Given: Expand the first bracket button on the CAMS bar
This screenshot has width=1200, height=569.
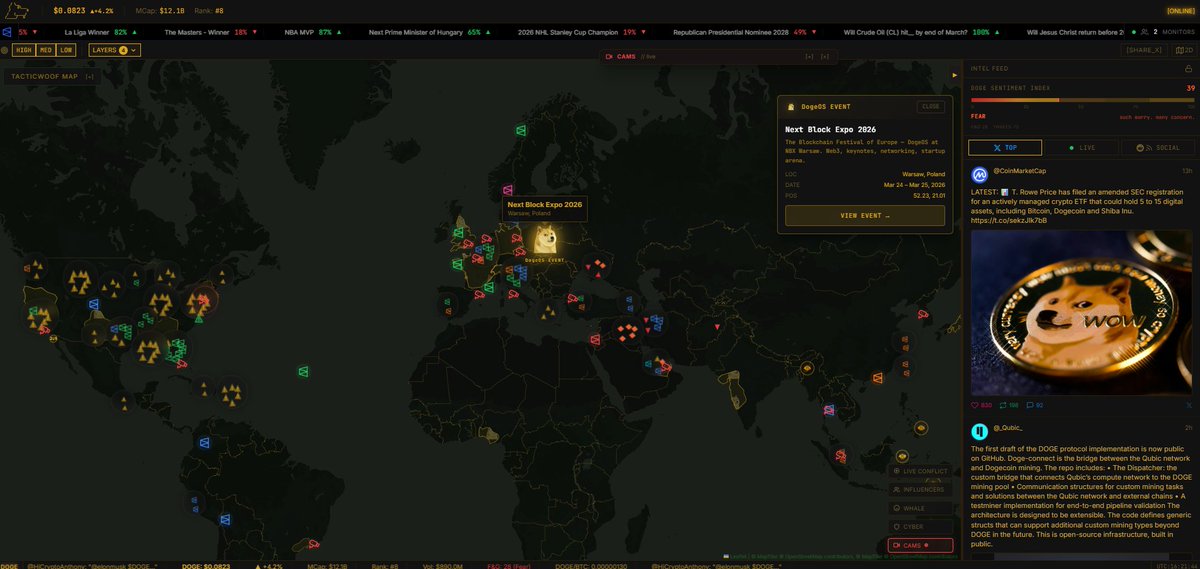Looking at the screenshot, I should (x=809, y=56).
